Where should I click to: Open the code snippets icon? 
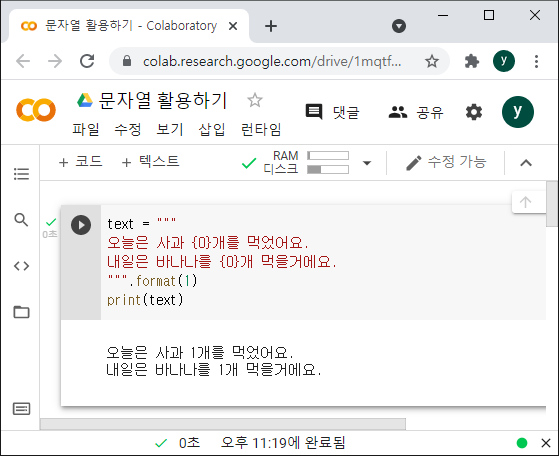tap(21, 266)
